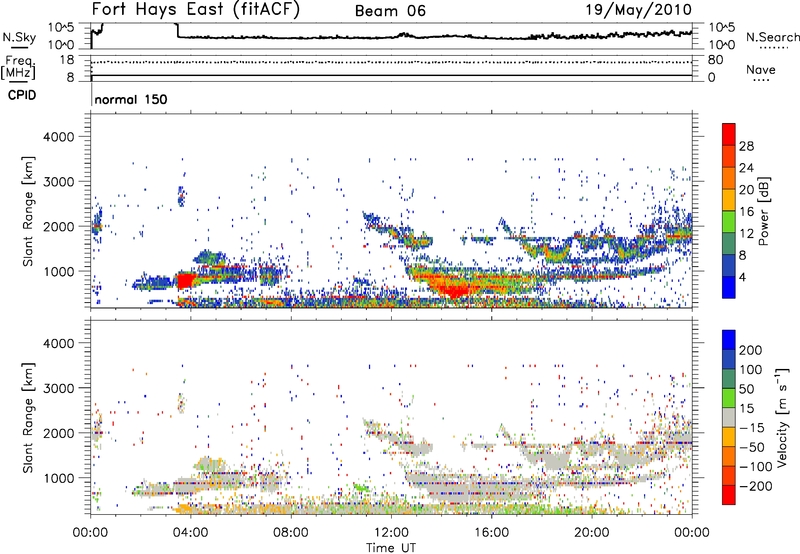This screenshot has width=800, height=554.
Task: Select the 16 label on Power colorbar
Action: [x=746, y=212]
